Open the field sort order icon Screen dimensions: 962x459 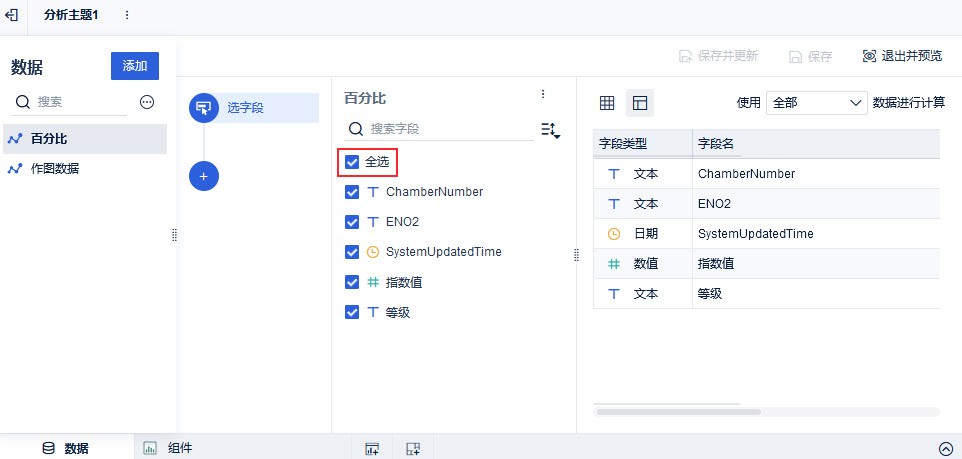point(550,130)
